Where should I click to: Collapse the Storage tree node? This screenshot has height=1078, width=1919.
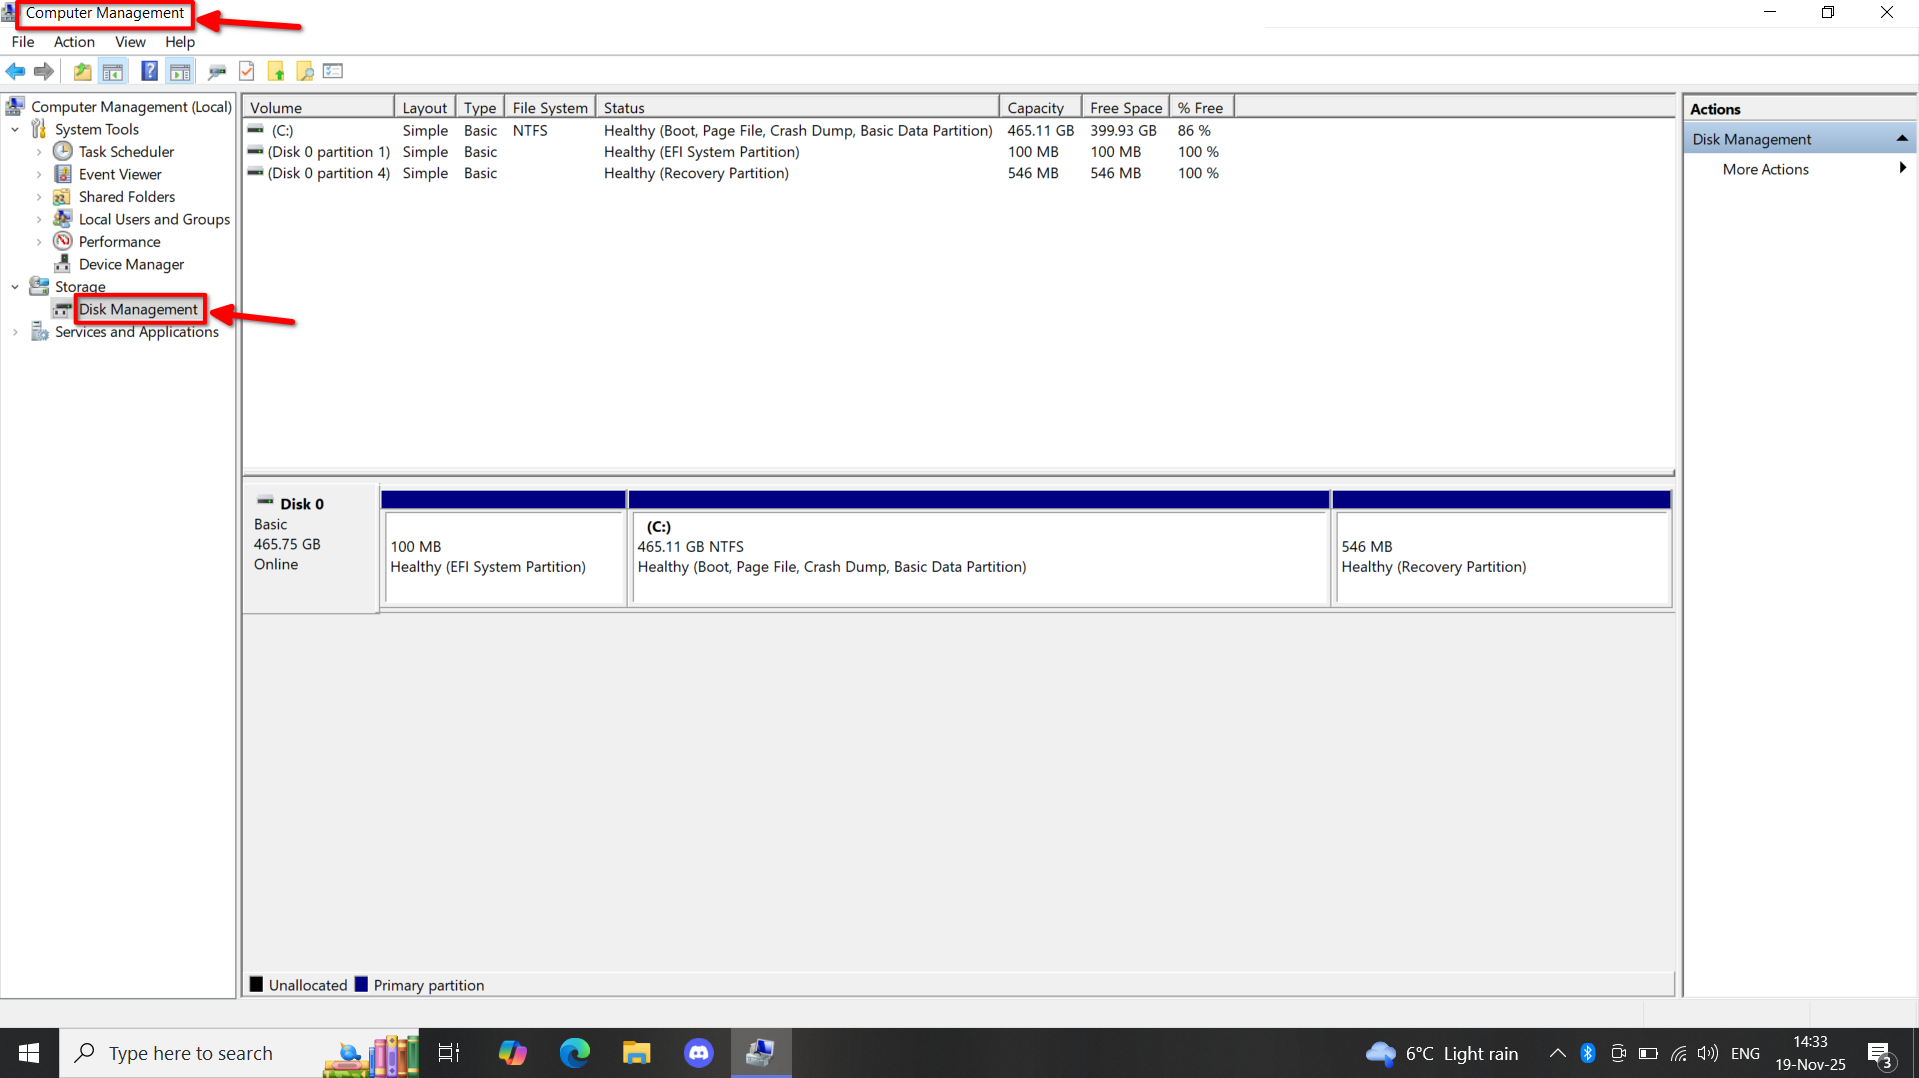coord(15,287)
